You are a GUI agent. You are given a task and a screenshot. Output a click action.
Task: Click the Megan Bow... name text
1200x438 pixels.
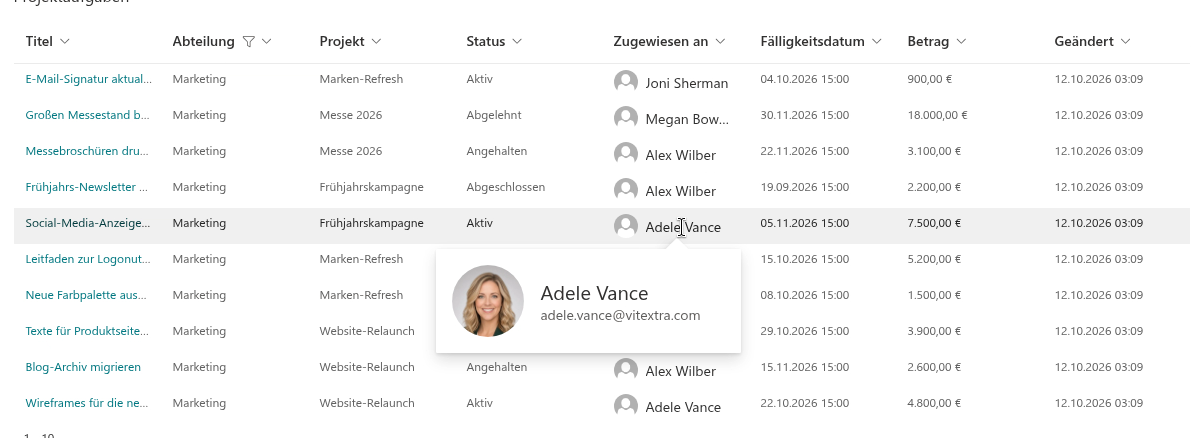[x=687, y=119]
